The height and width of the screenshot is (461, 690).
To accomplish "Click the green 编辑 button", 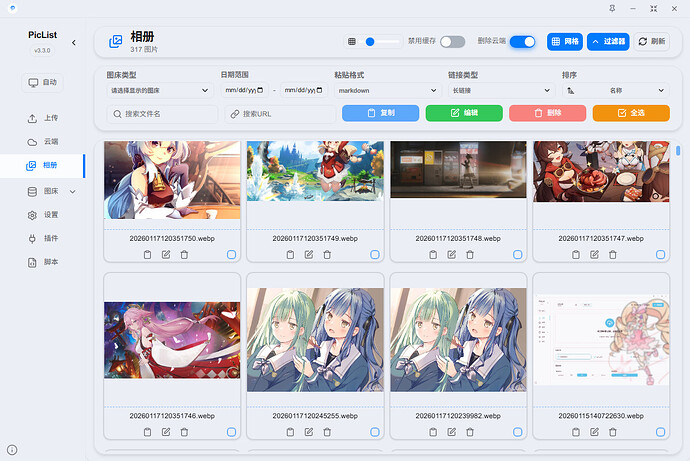I will [464, 113].
